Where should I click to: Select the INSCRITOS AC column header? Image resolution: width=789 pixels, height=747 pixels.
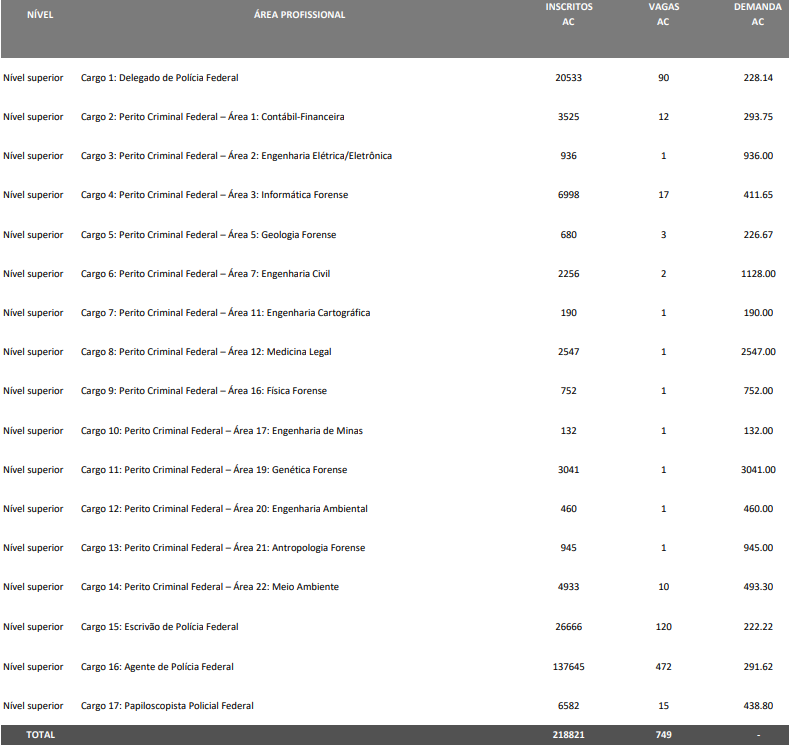click(568, 14)
